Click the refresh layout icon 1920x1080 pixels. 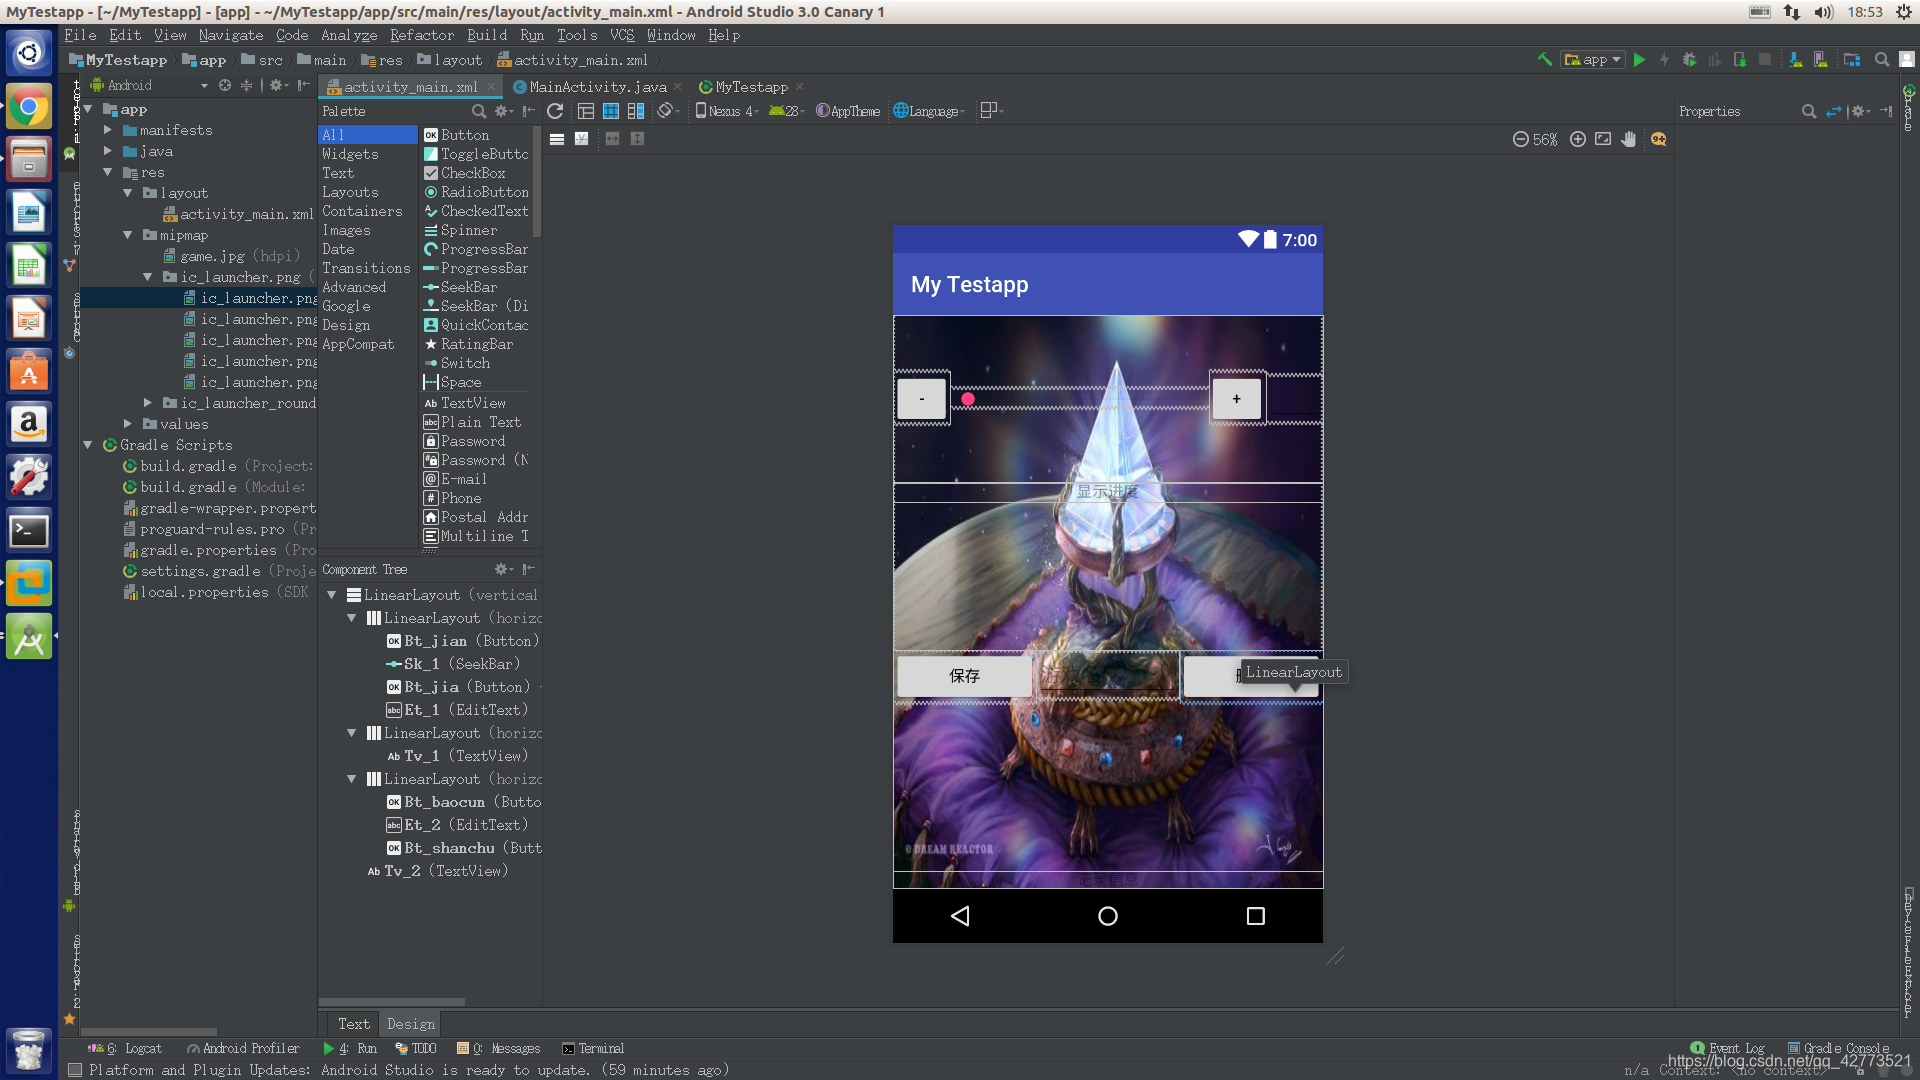555,111
